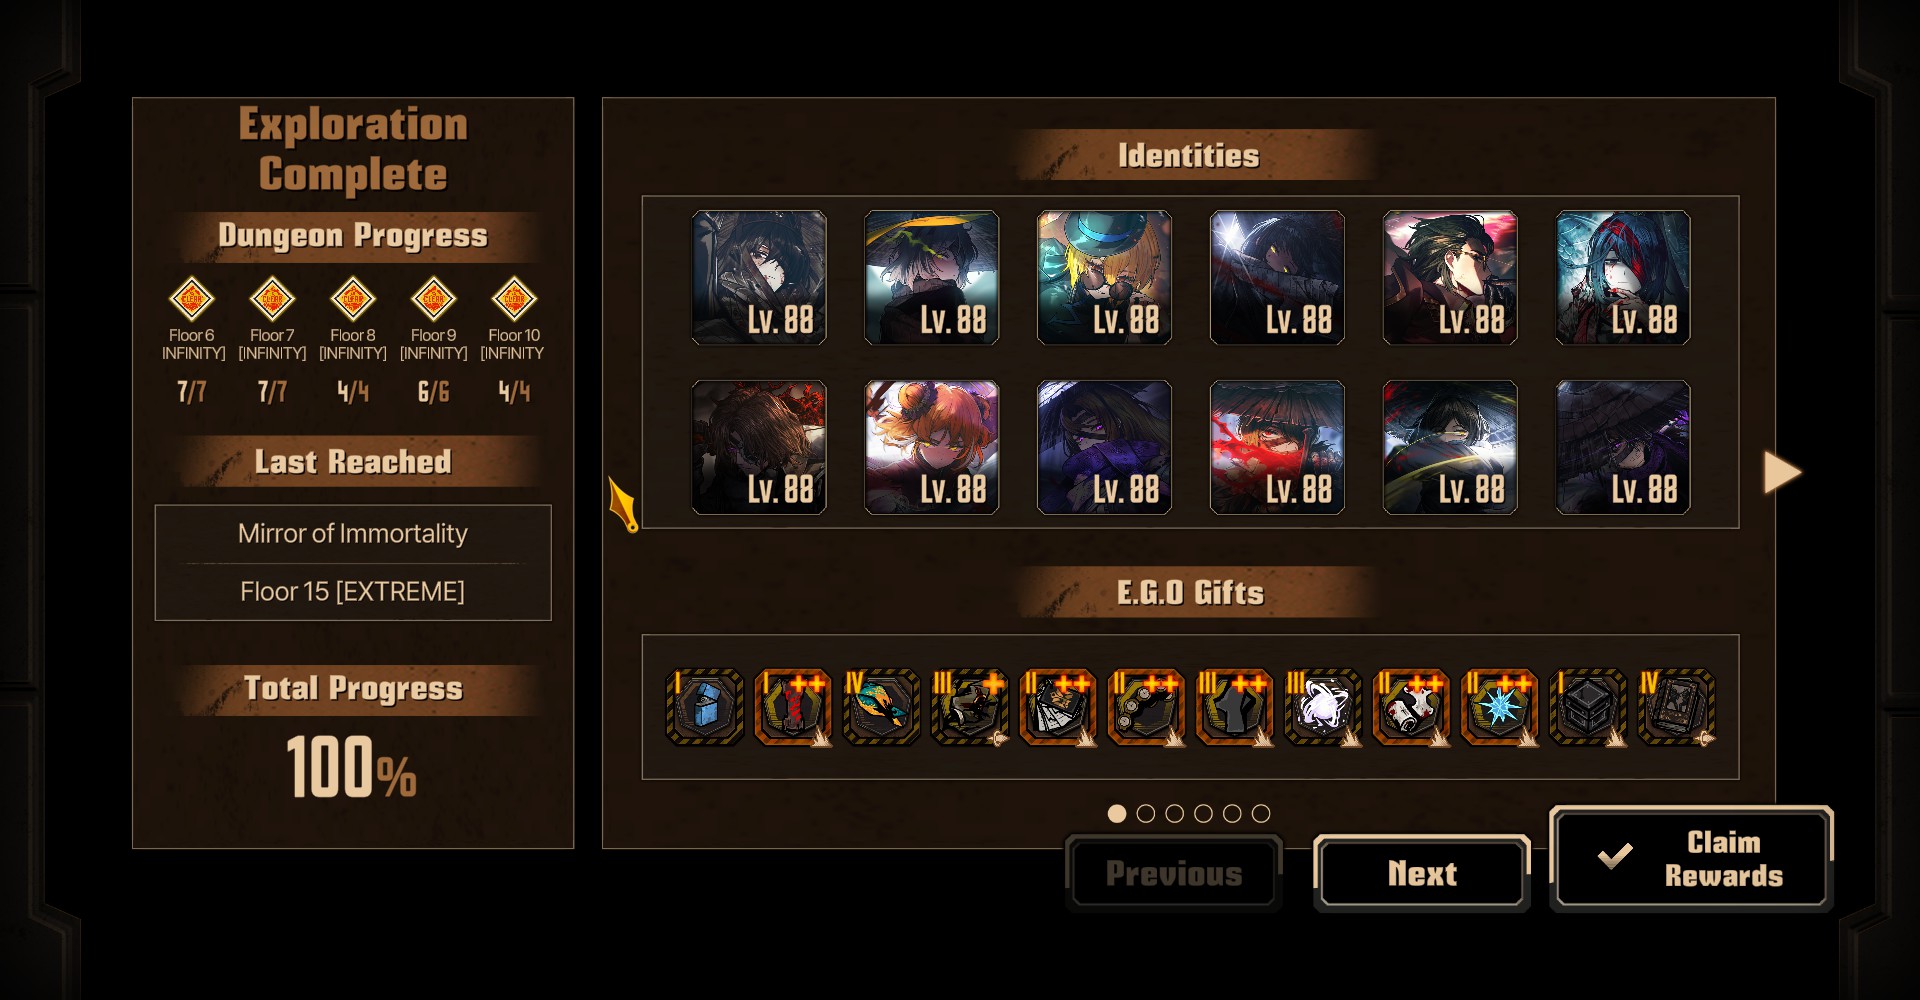This screenshot has height=1000, width=1920.
Task: Select the blue lighter E.G.O gift
Action: pos(705,707)
